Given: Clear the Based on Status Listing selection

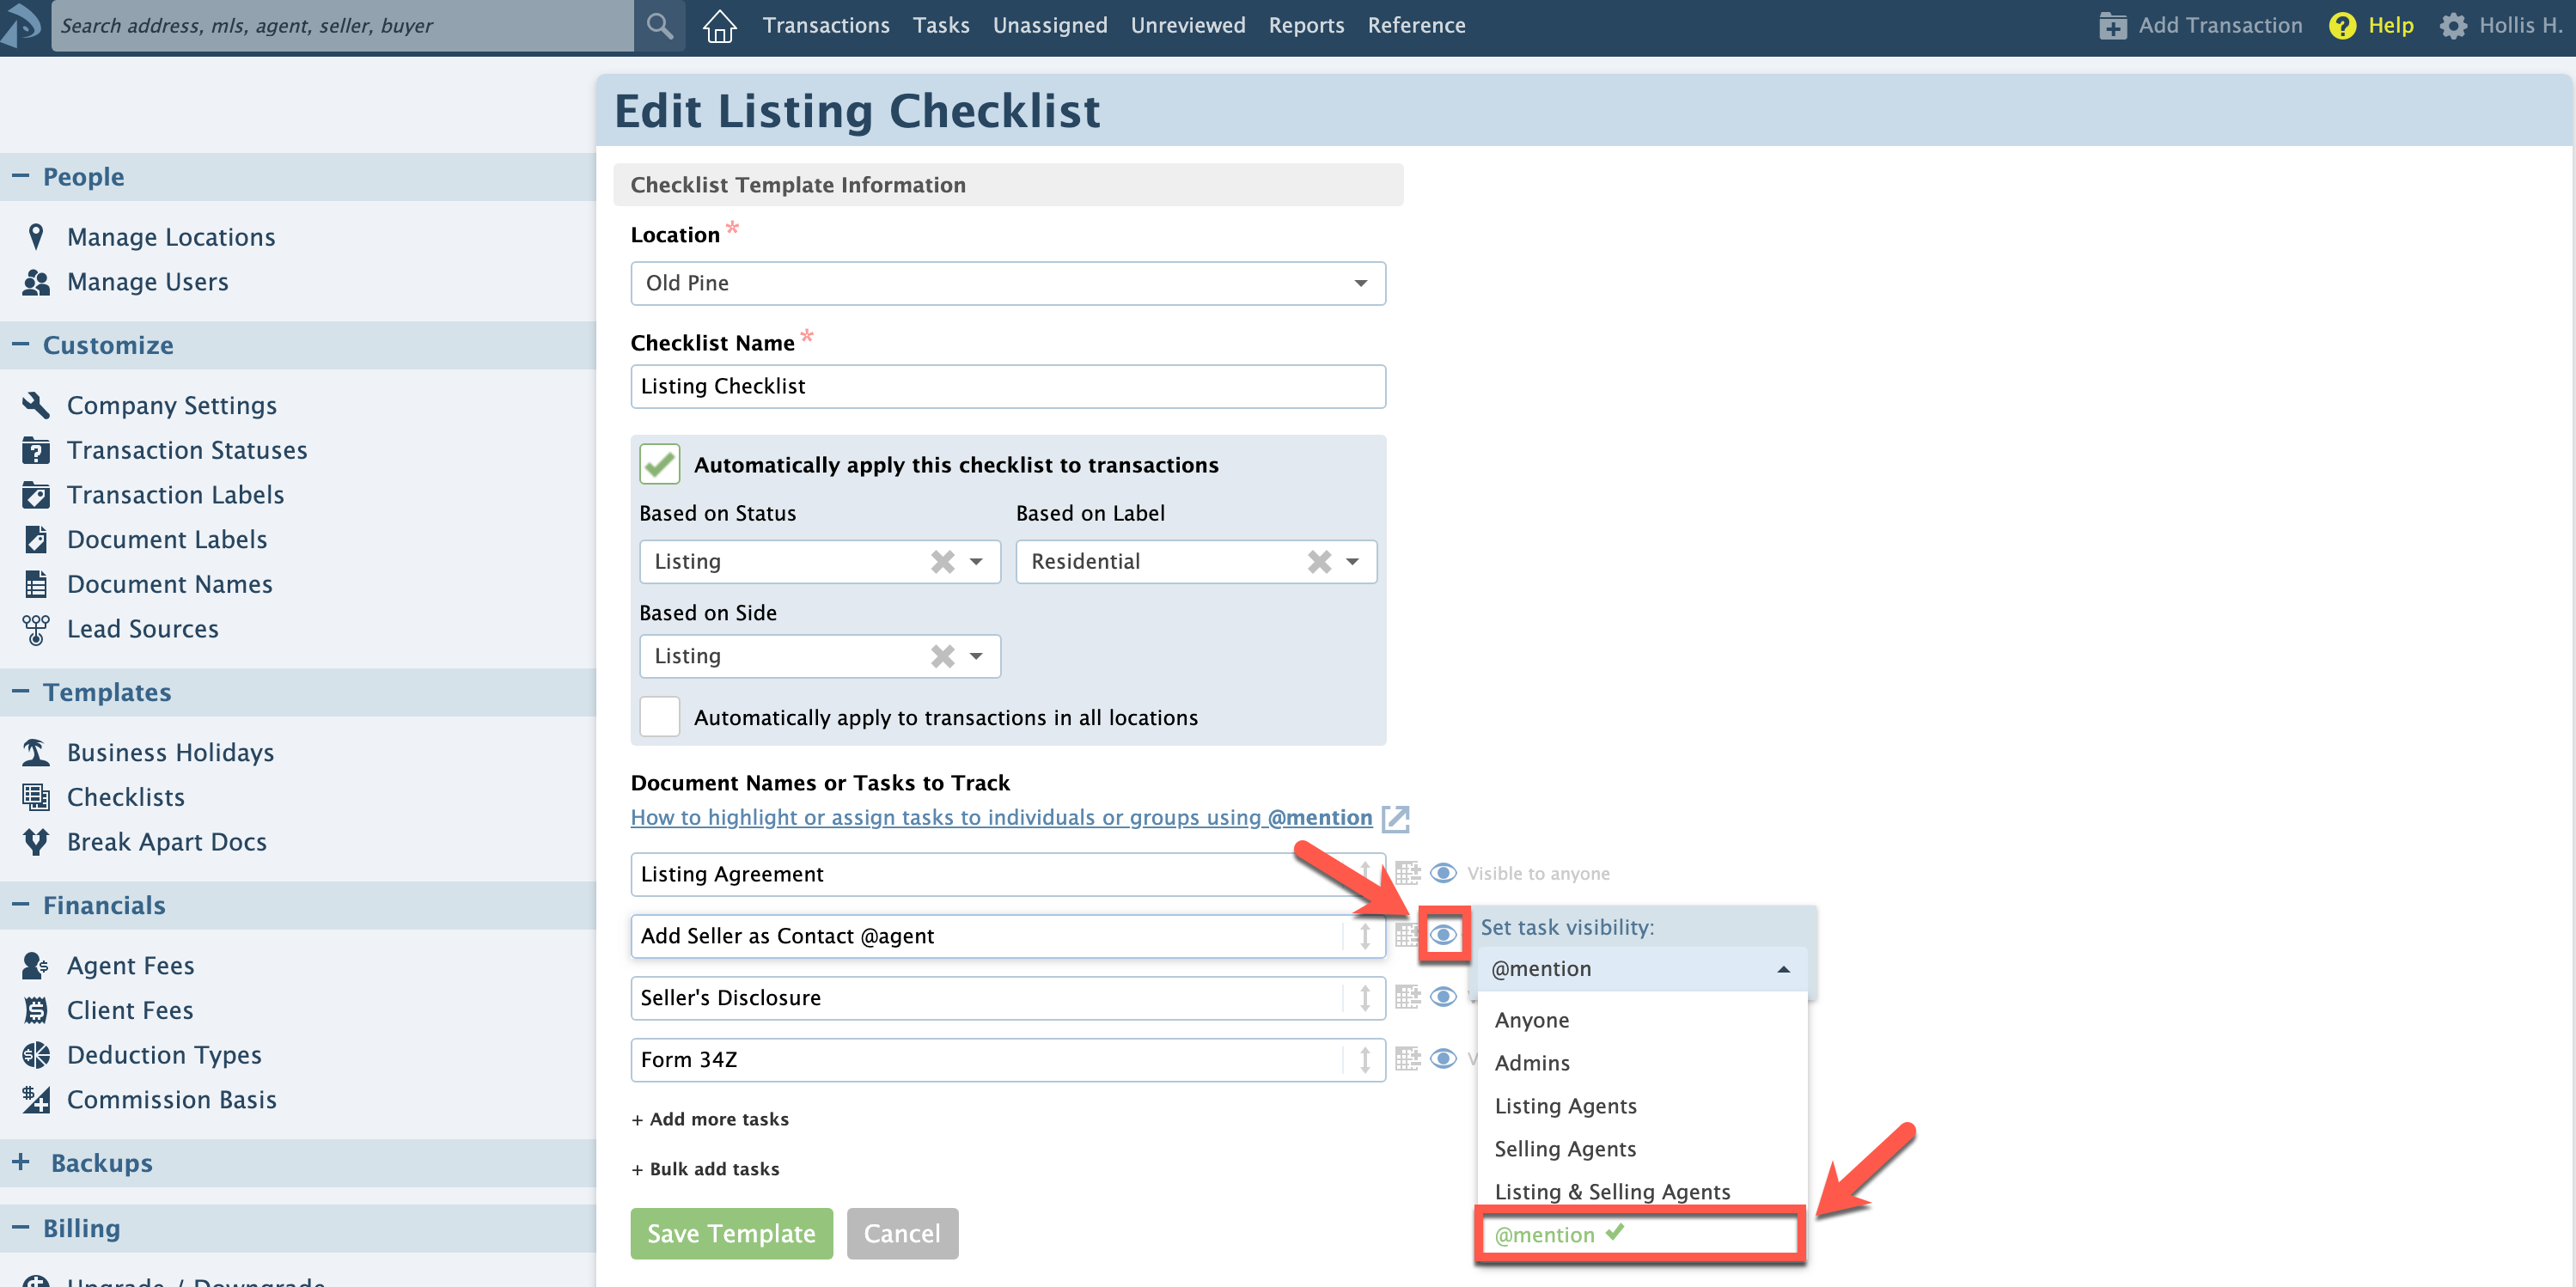Looking at the screenshot, I should pyautogui.click(x=942, y=562).
